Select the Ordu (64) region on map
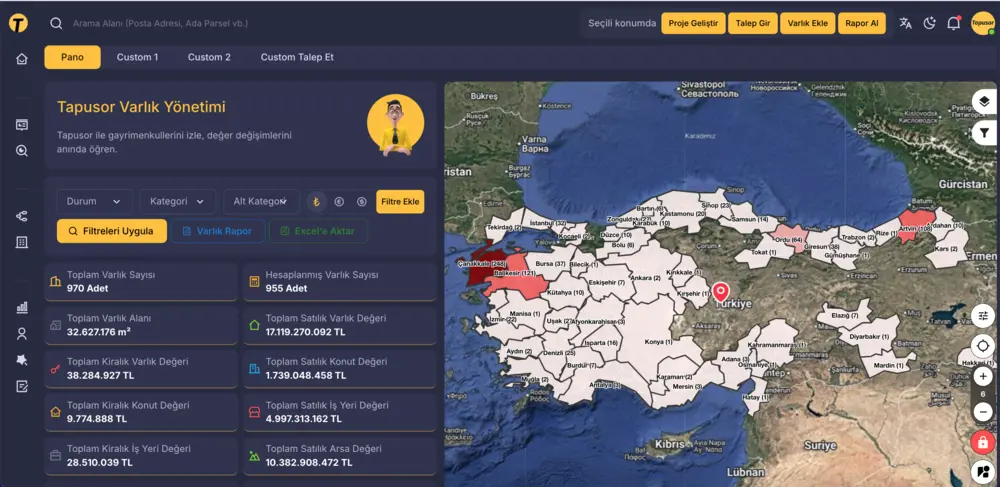 point(790,239)
